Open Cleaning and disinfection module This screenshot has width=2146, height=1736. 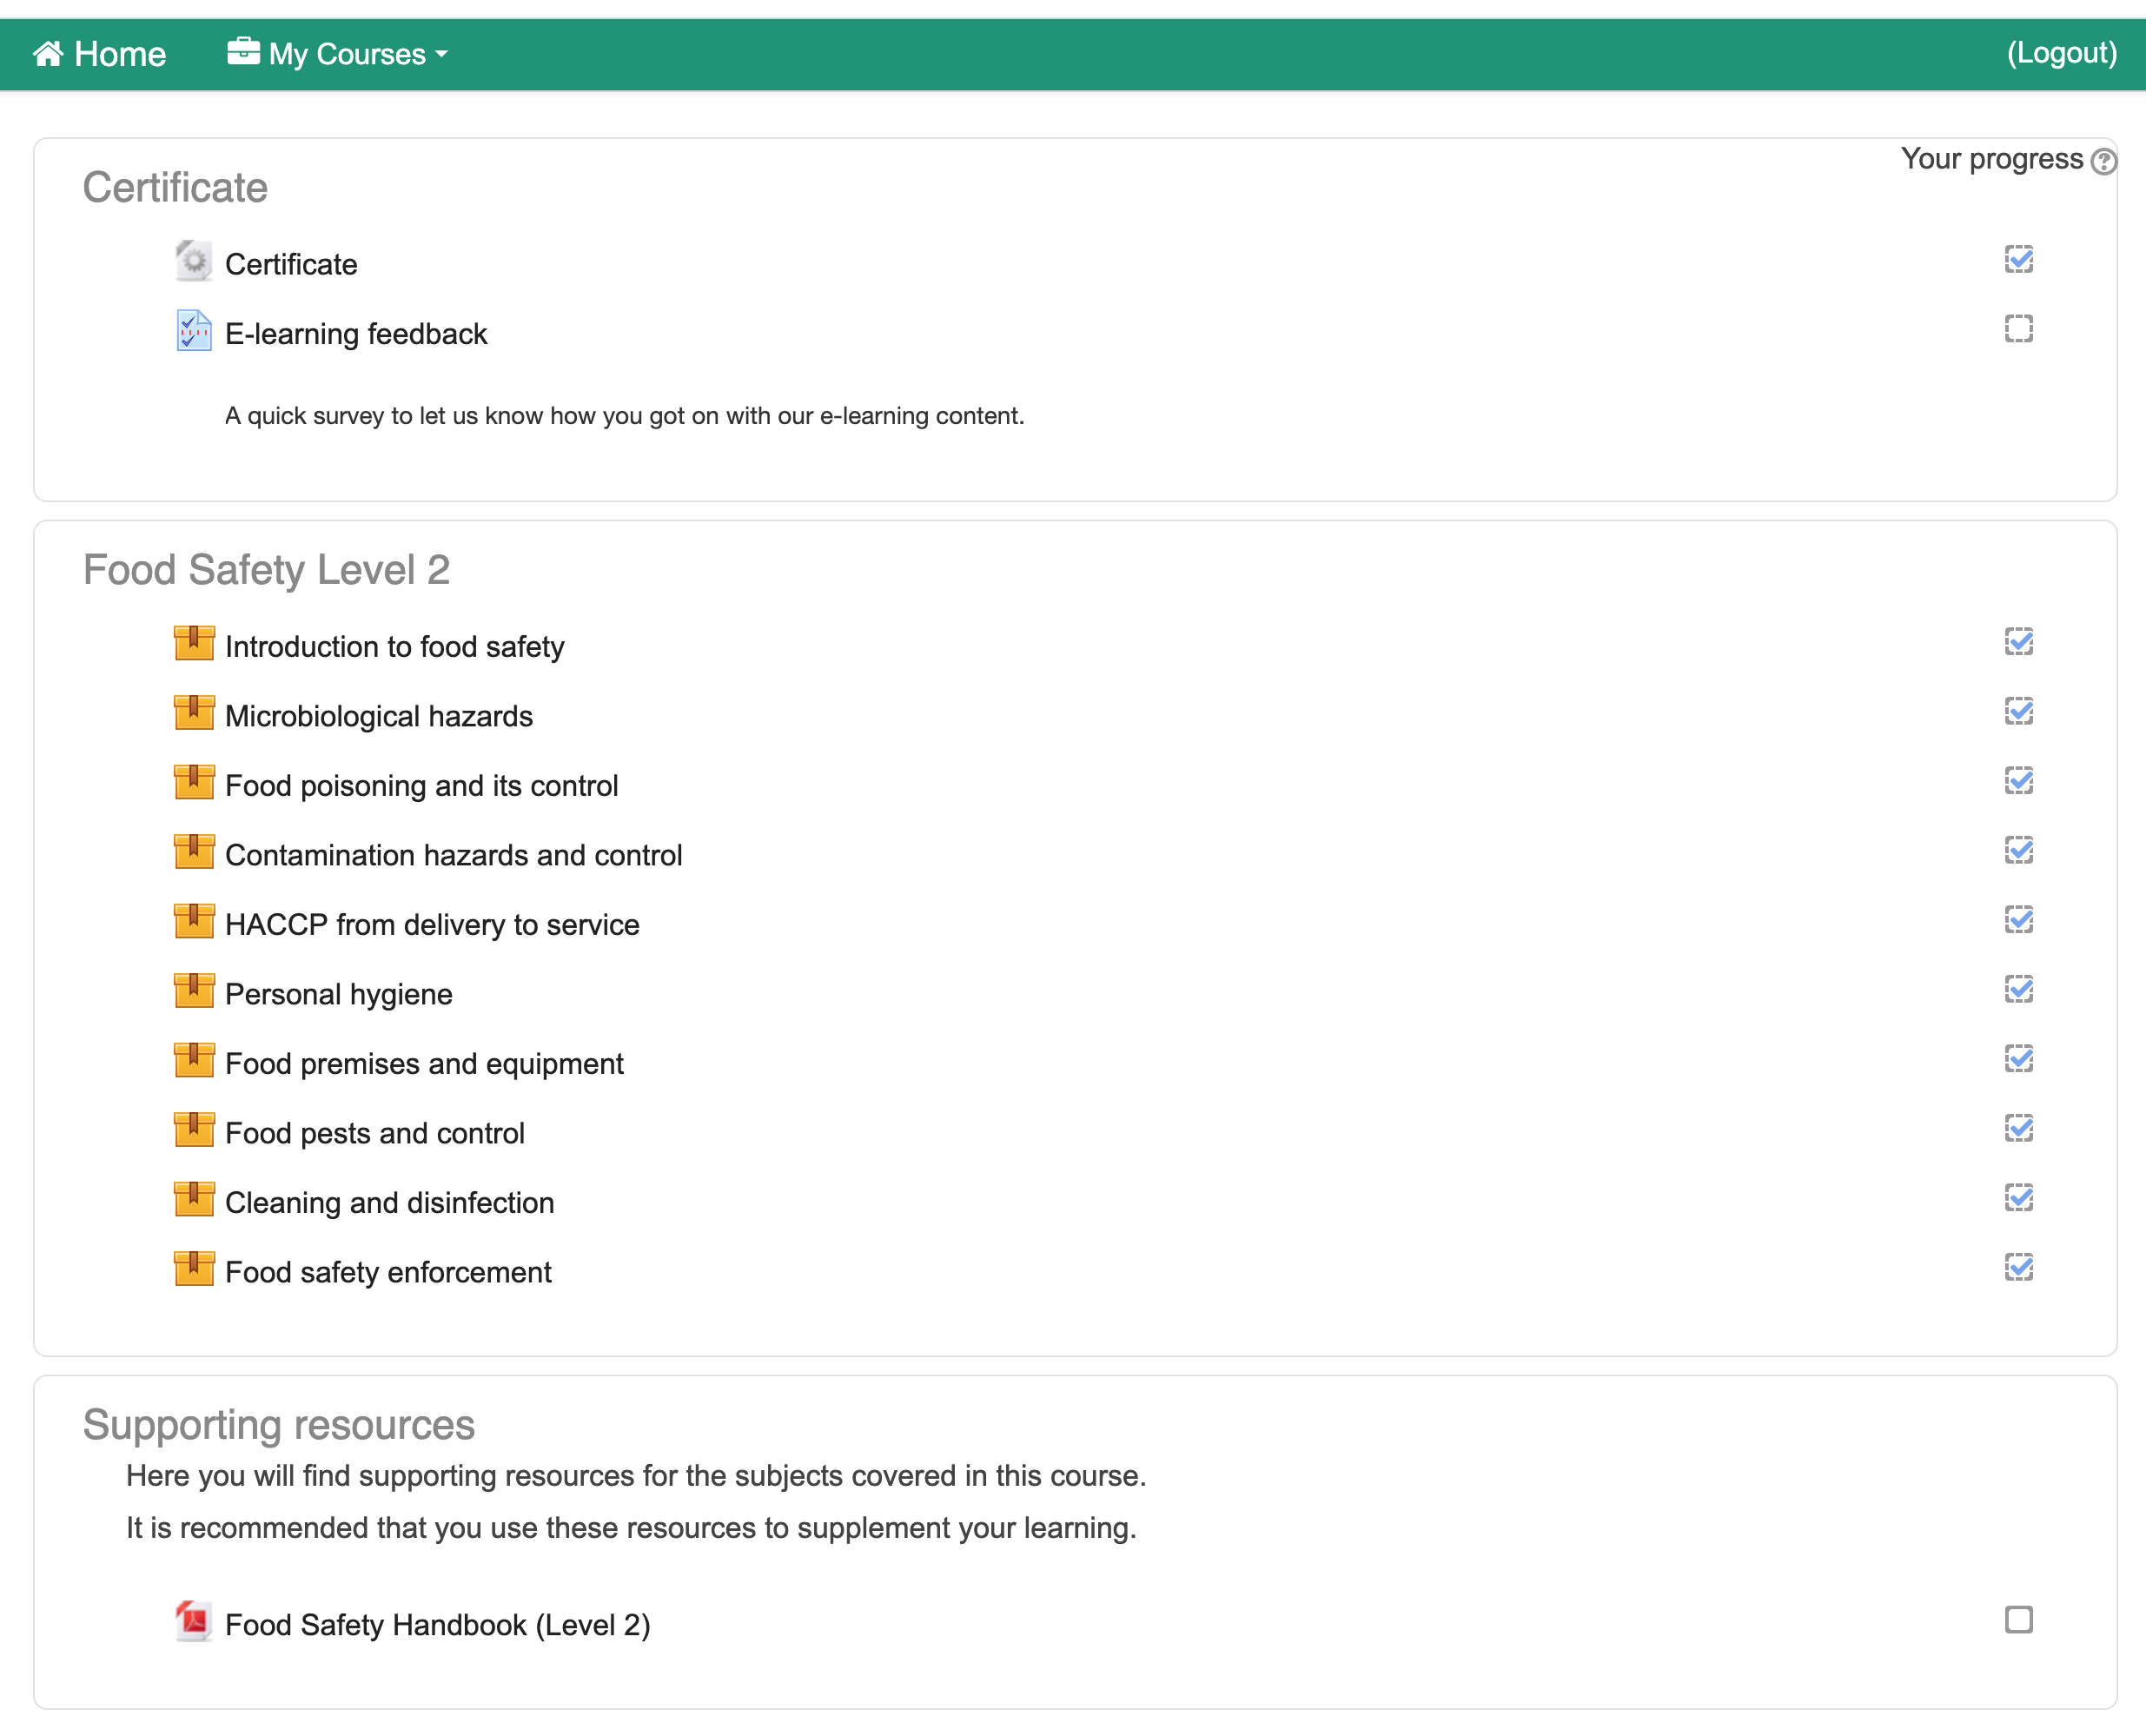(x=389, y=1203)
